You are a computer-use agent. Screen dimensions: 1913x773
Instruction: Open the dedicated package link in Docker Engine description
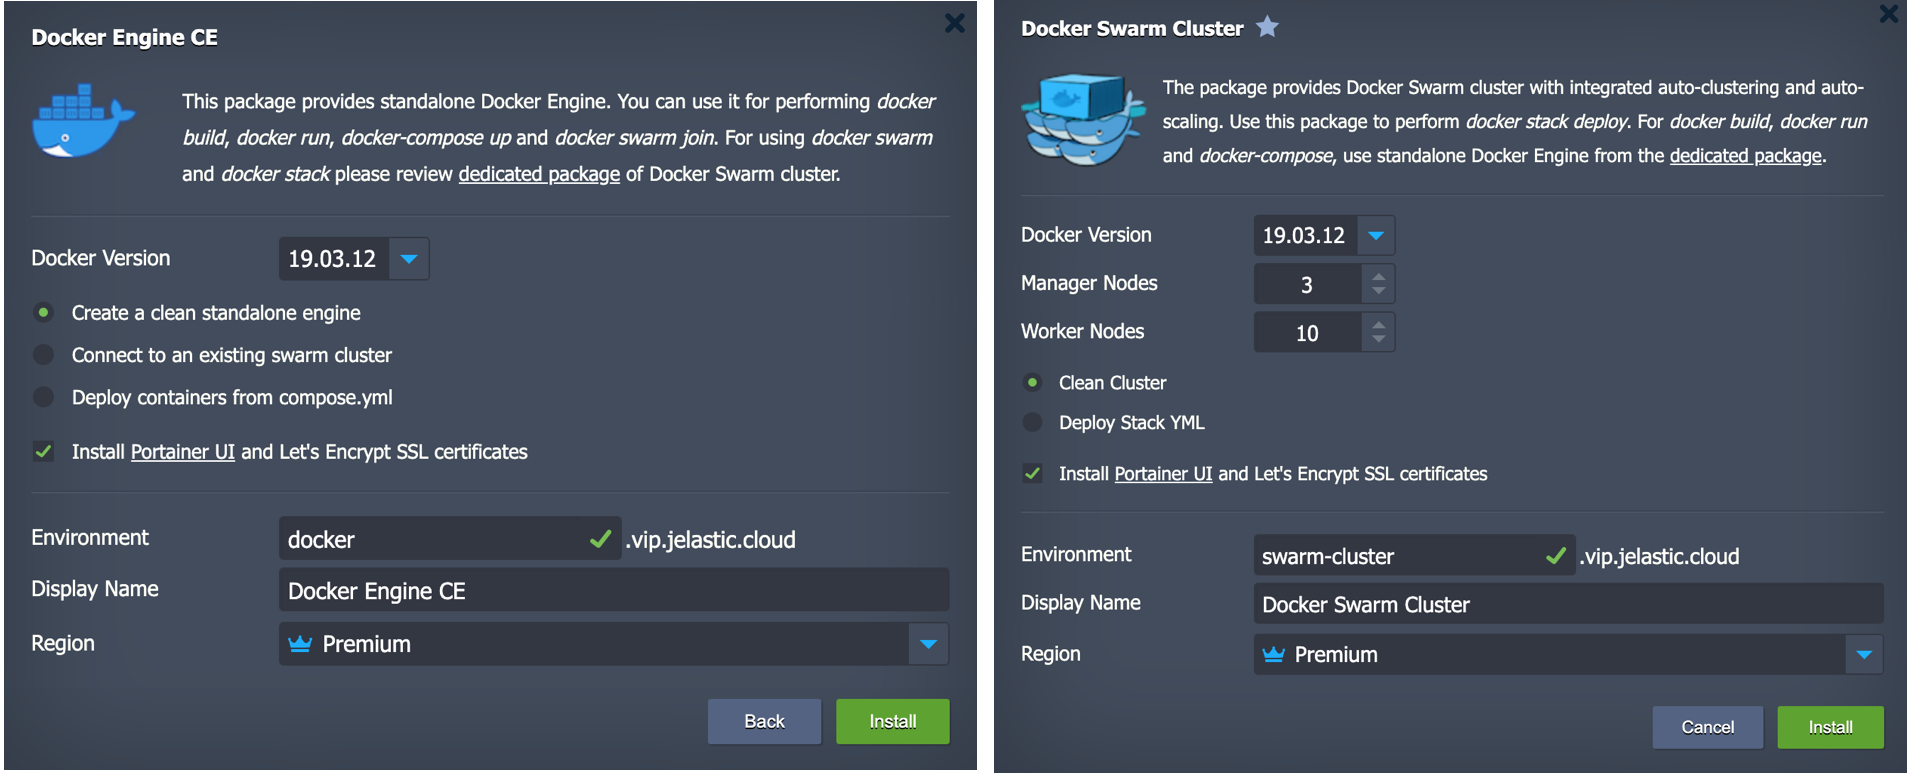coord(539,174)
